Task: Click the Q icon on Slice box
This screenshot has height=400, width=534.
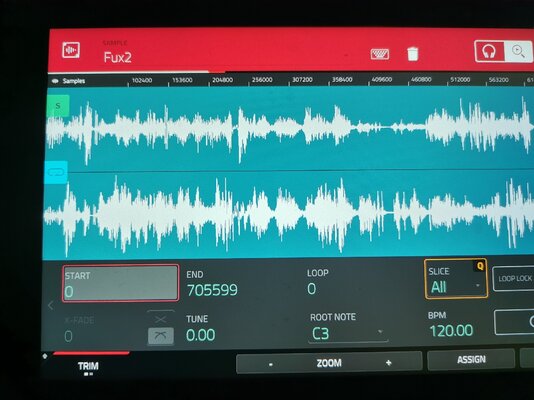Action: pyautogui.click(x=480, y=266)
